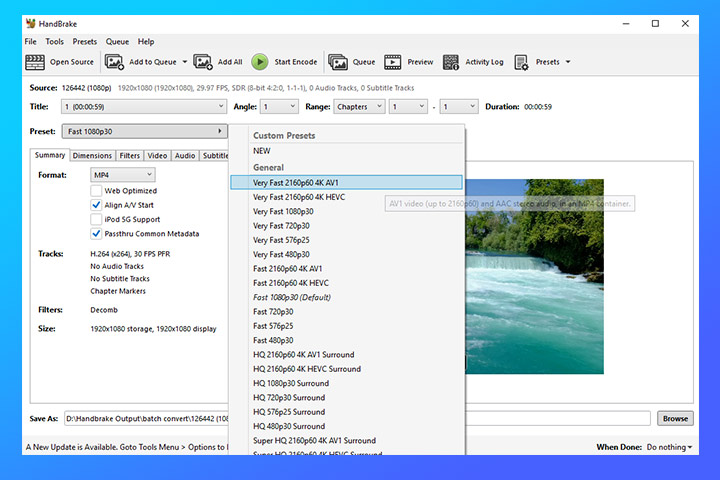
Task: Open the end chapter dropdown
Action: pos(459,107)
